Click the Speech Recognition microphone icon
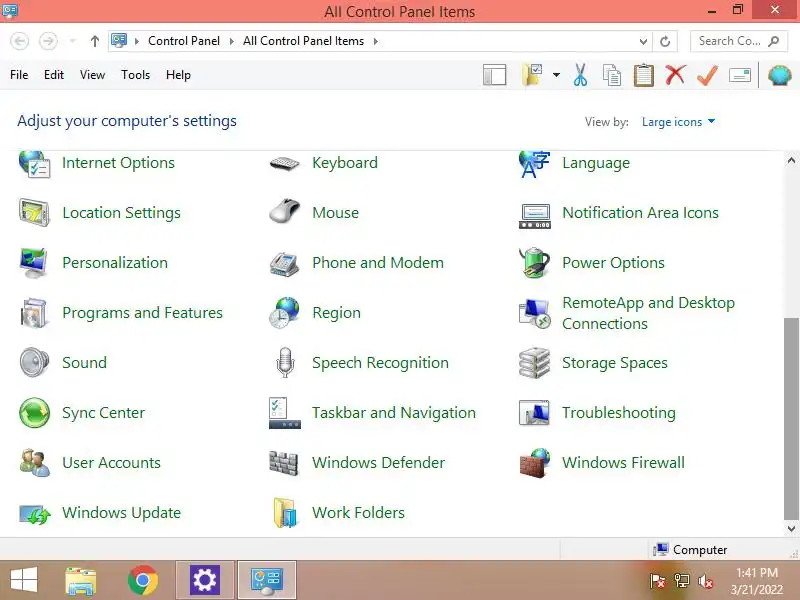 [x=285, y=362]
